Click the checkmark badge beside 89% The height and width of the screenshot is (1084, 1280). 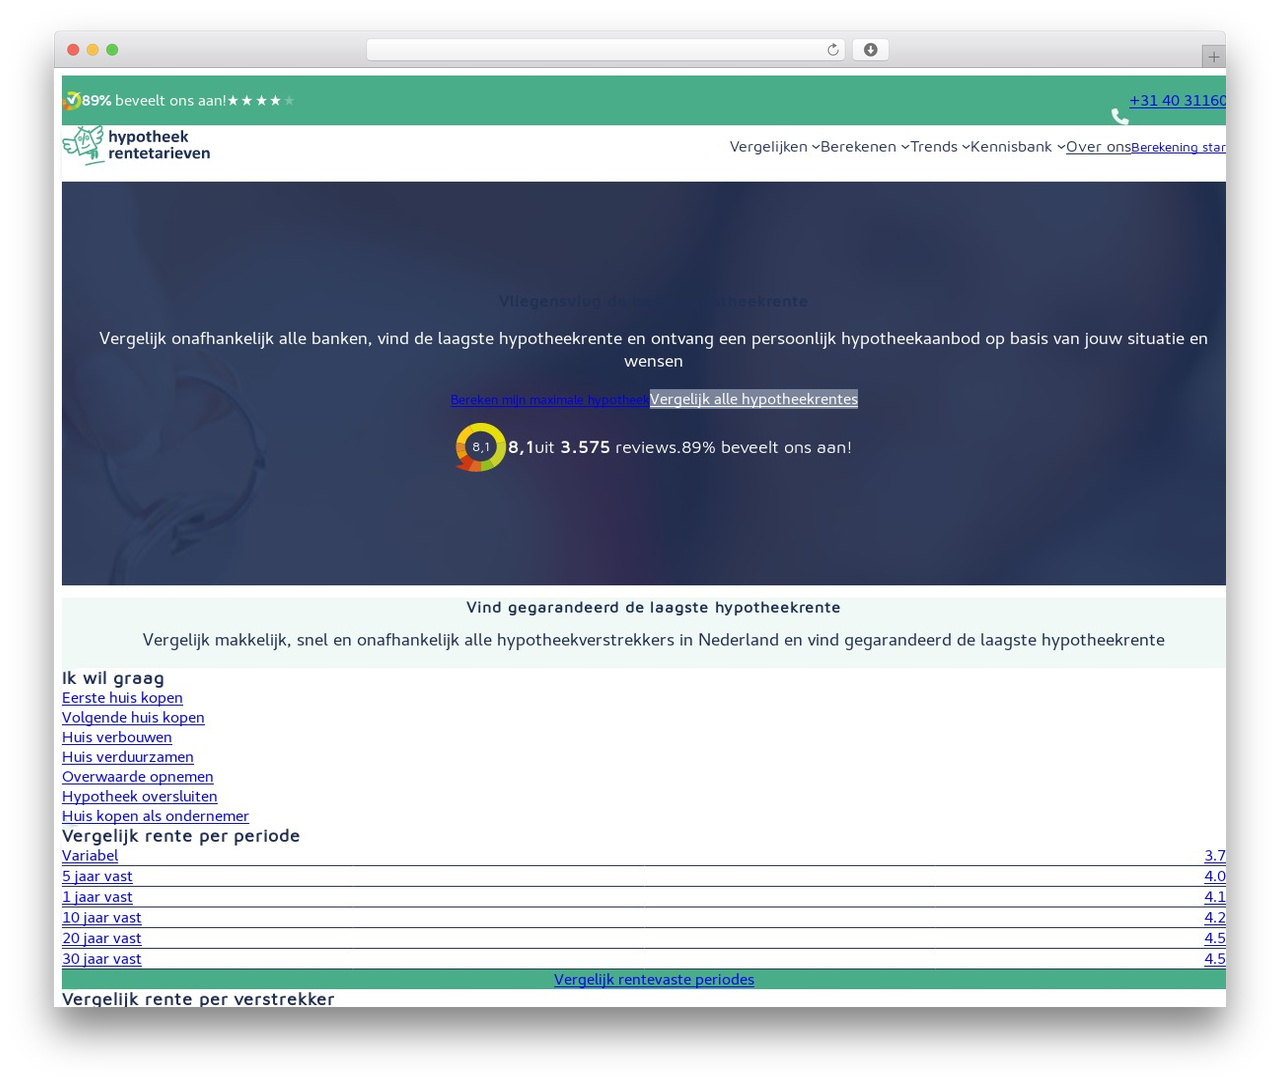pyautogui.click(x=72, y=101)
